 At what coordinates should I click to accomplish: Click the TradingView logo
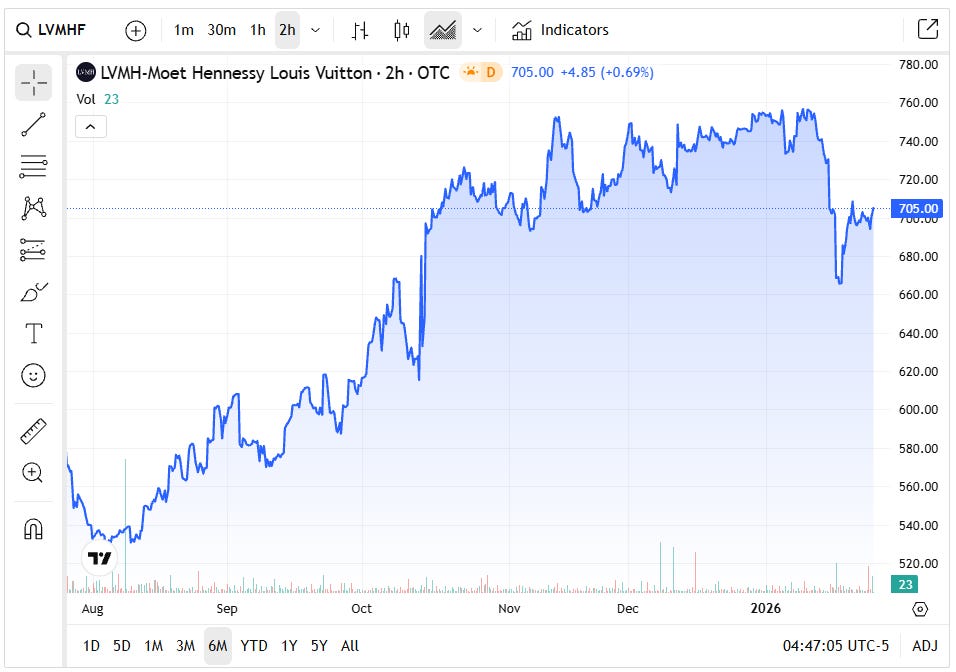99,558
